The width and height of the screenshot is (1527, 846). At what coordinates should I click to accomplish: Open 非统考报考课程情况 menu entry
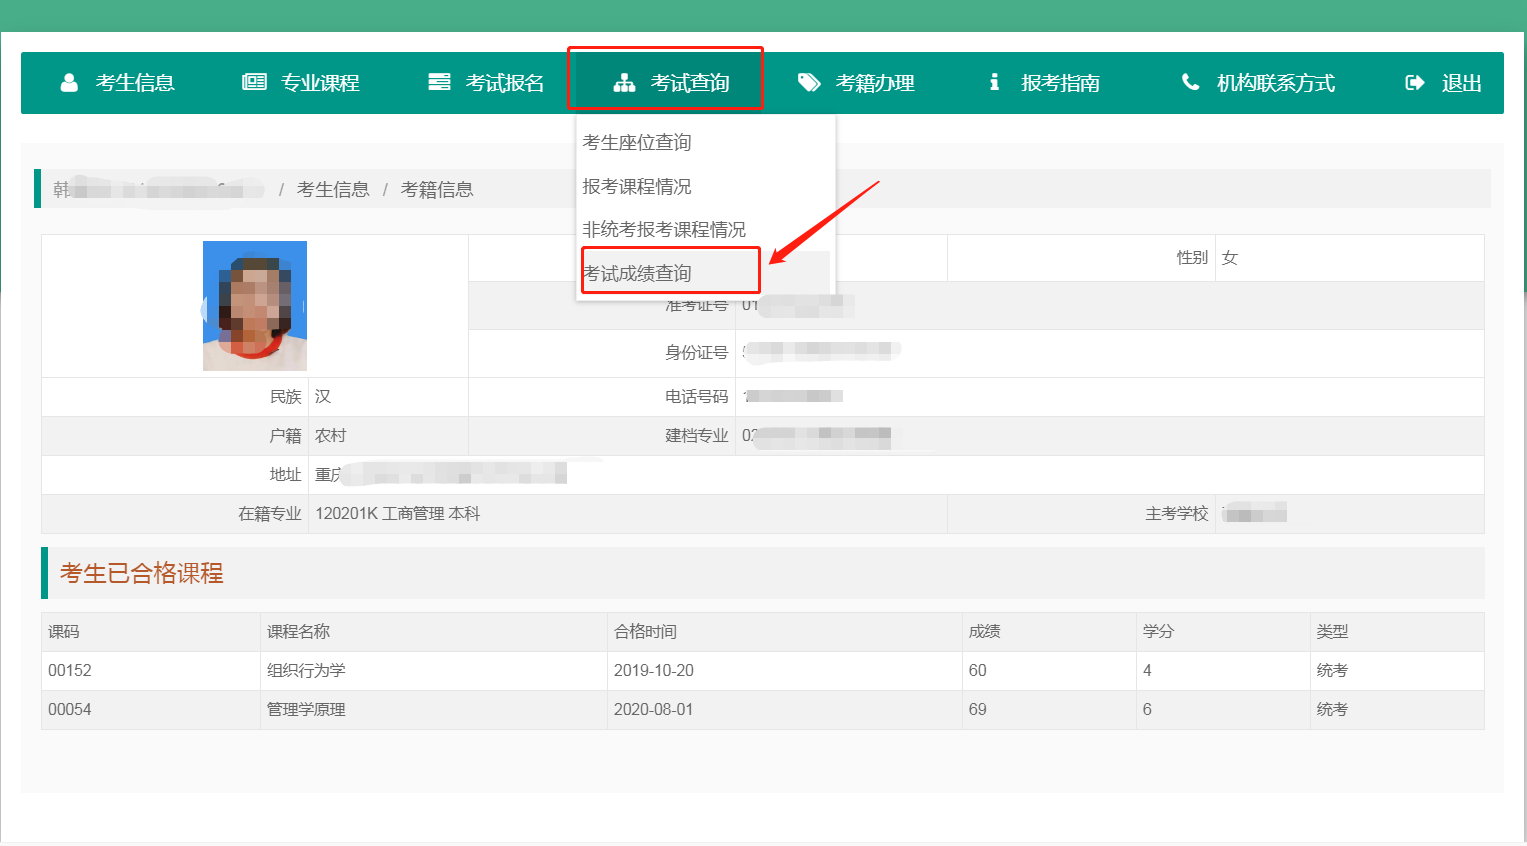click(664, 229)
